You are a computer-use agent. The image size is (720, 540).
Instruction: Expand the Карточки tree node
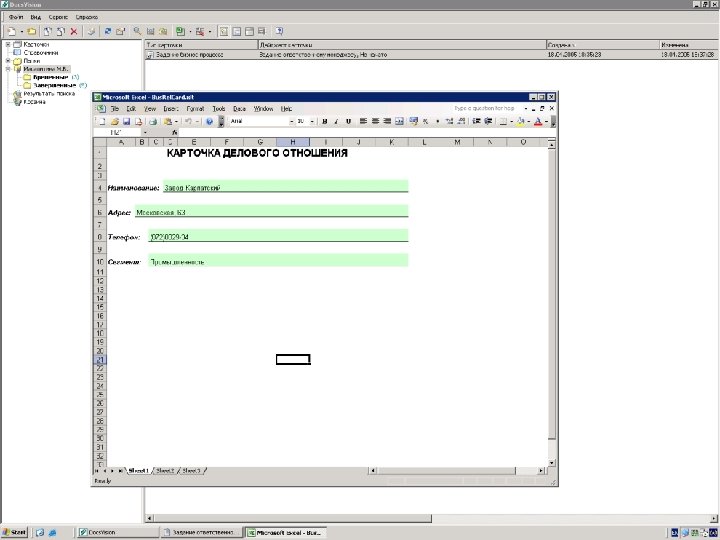point(8,45)
